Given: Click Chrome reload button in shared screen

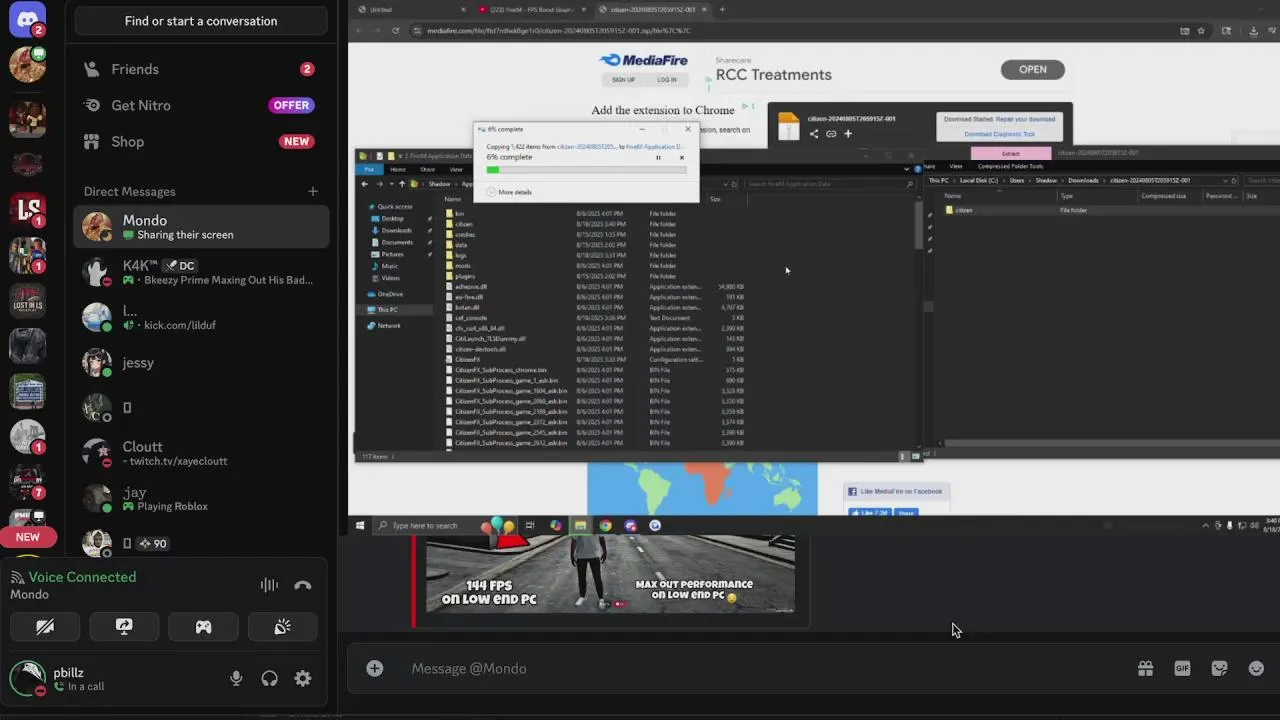Looking at the screenshot, I should click(395, 30).
